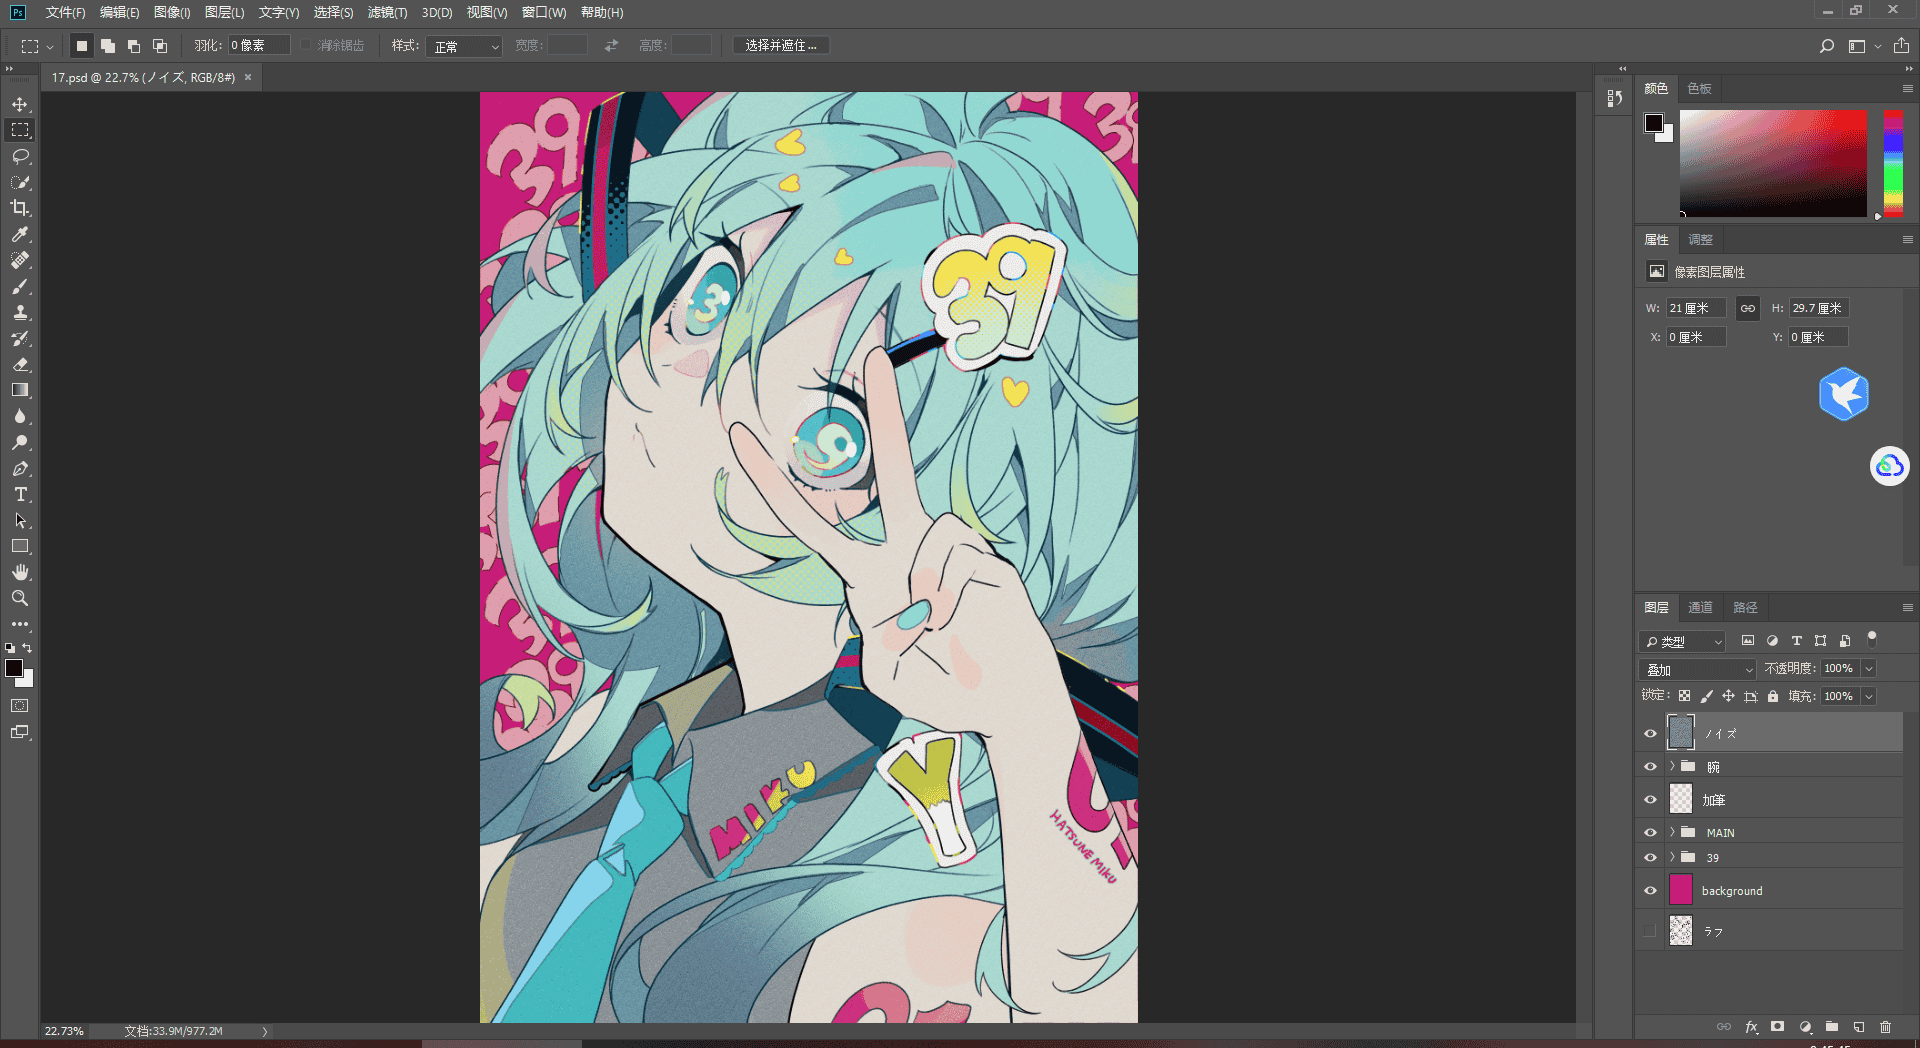The width and height of the screenshot is (1920, 1048).
Task: Click the 选择并遮住 button
Action: [781, 46]
